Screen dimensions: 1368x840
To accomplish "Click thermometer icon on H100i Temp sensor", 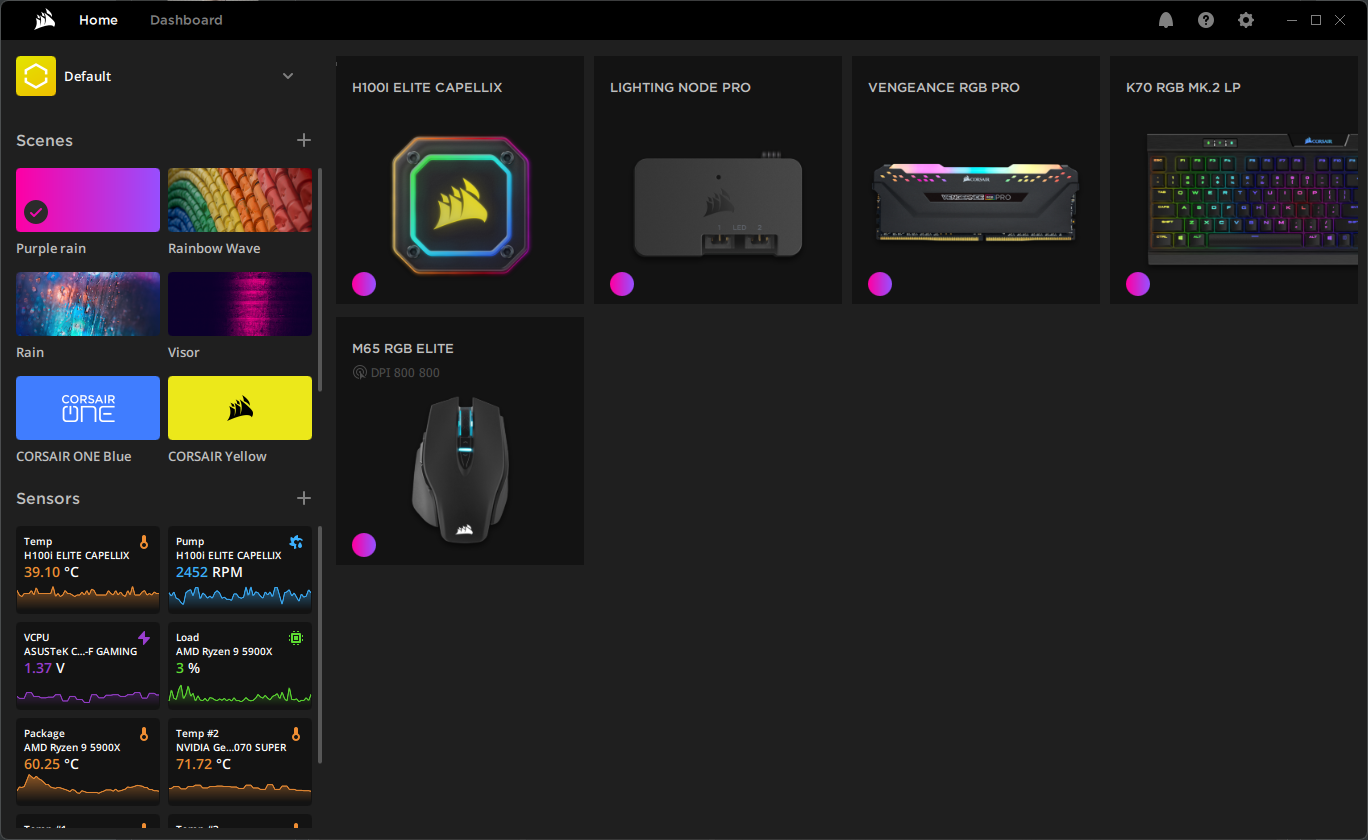I will tap(144, 542).
